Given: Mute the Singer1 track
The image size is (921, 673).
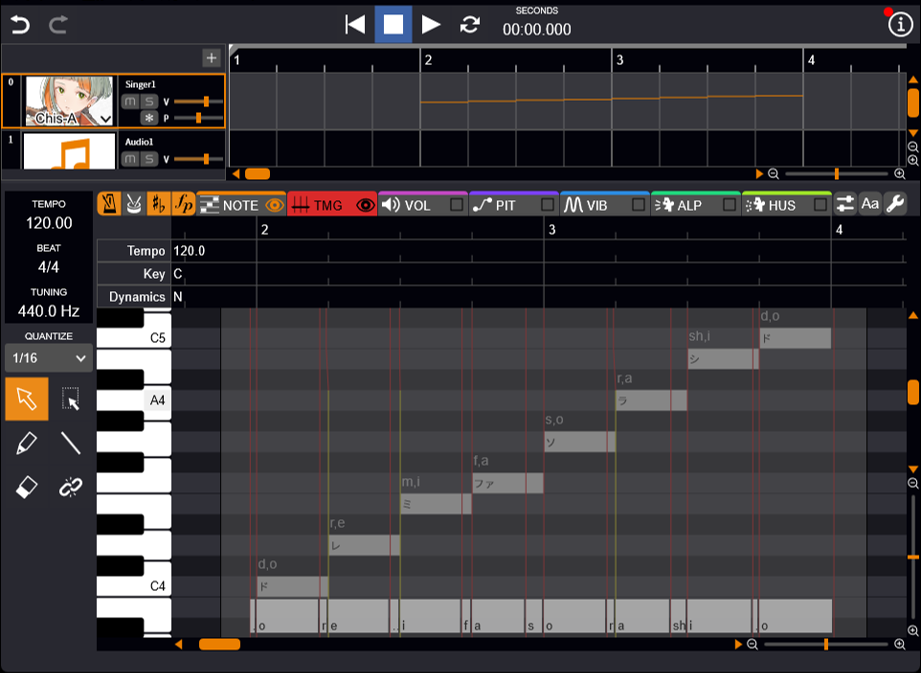Looking at the screenshot, I should [x=131, y=102].
